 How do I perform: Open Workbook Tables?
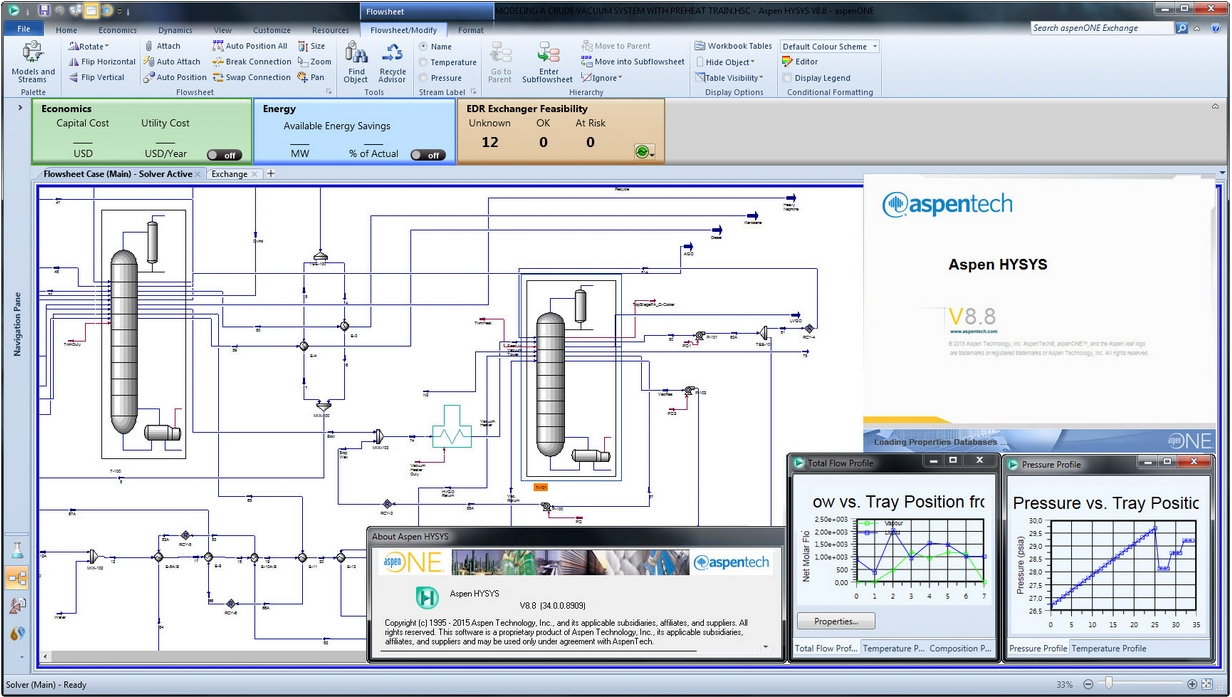click(732, 46)
